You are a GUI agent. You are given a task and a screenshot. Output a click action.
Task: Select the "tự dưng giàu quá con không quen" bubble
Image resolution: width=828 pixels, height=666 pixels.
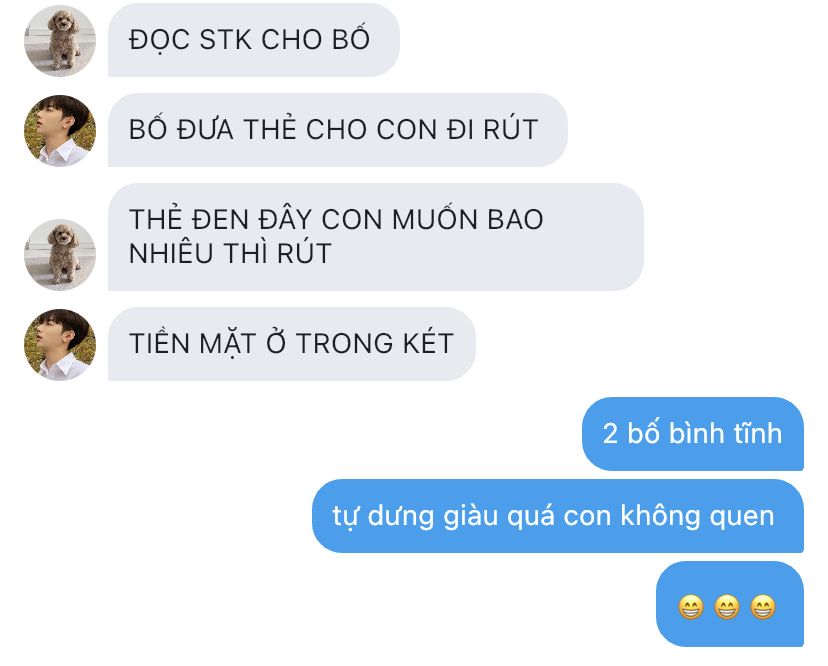point(558,516)
